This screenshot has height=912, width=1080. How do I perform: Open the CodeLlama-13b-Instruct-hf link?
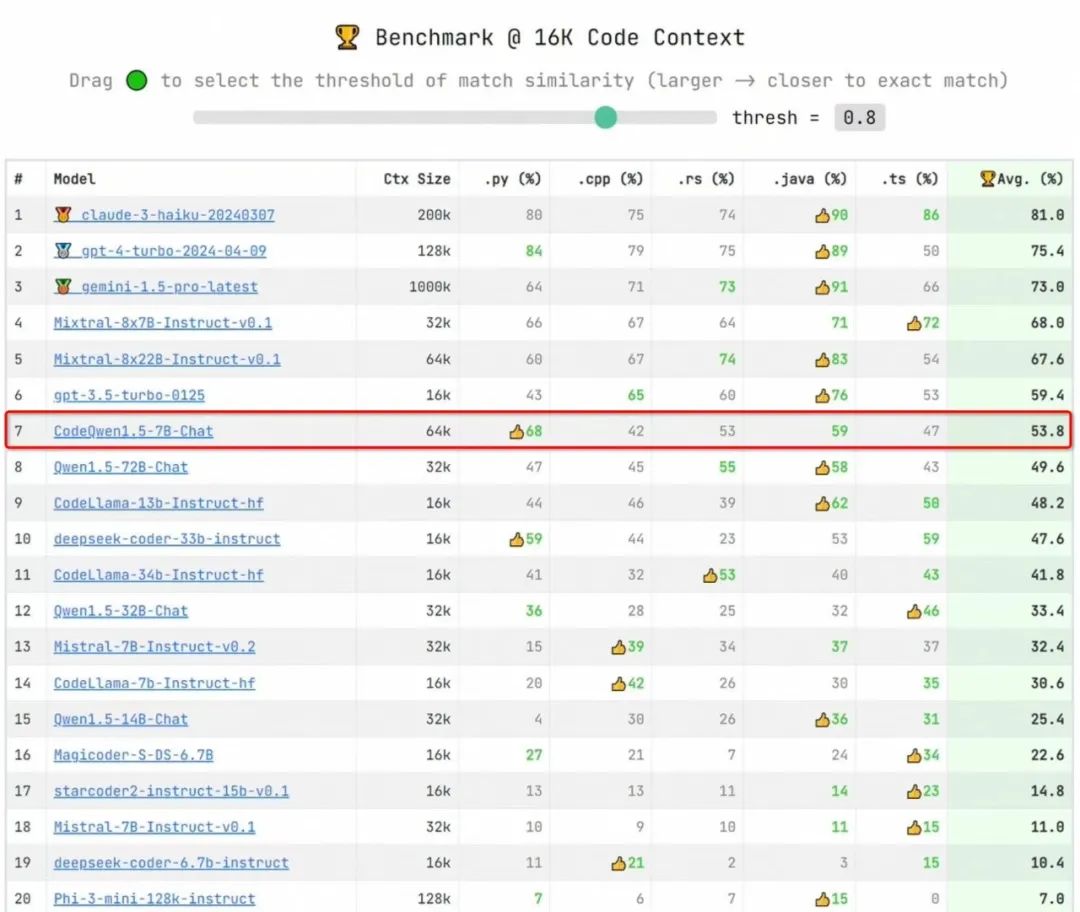[158, 503]
